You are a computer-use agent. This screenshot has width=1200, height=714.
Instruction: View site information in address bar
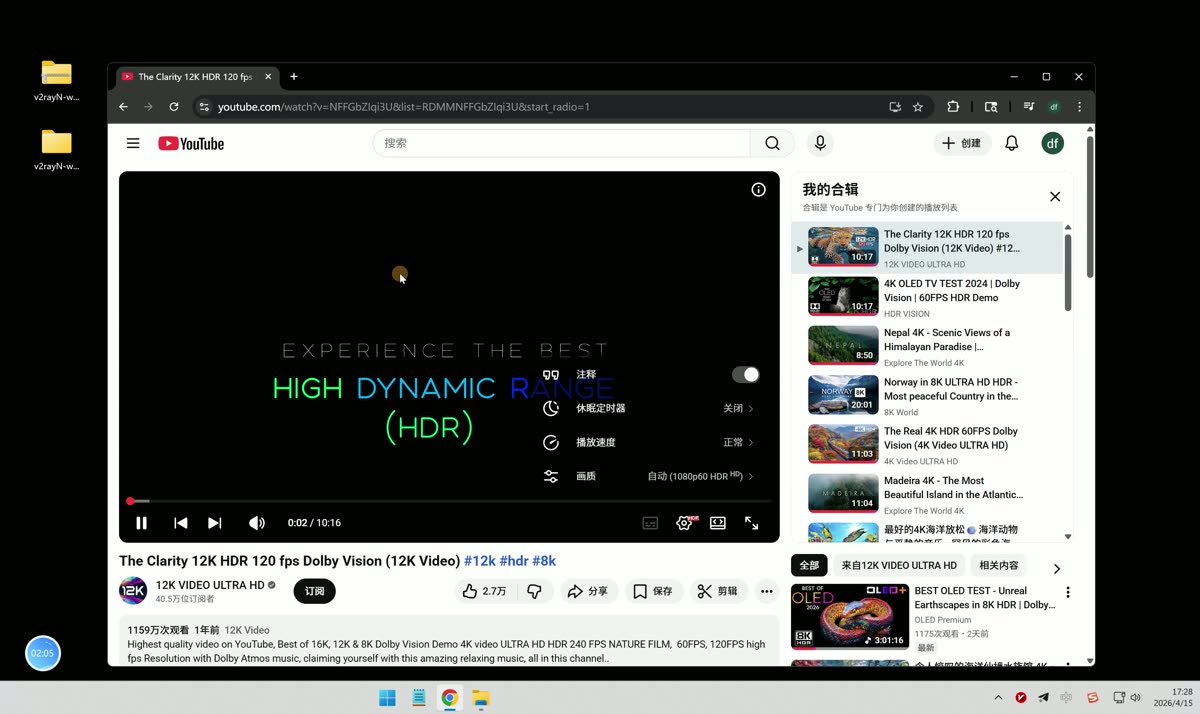pos(204,107)
